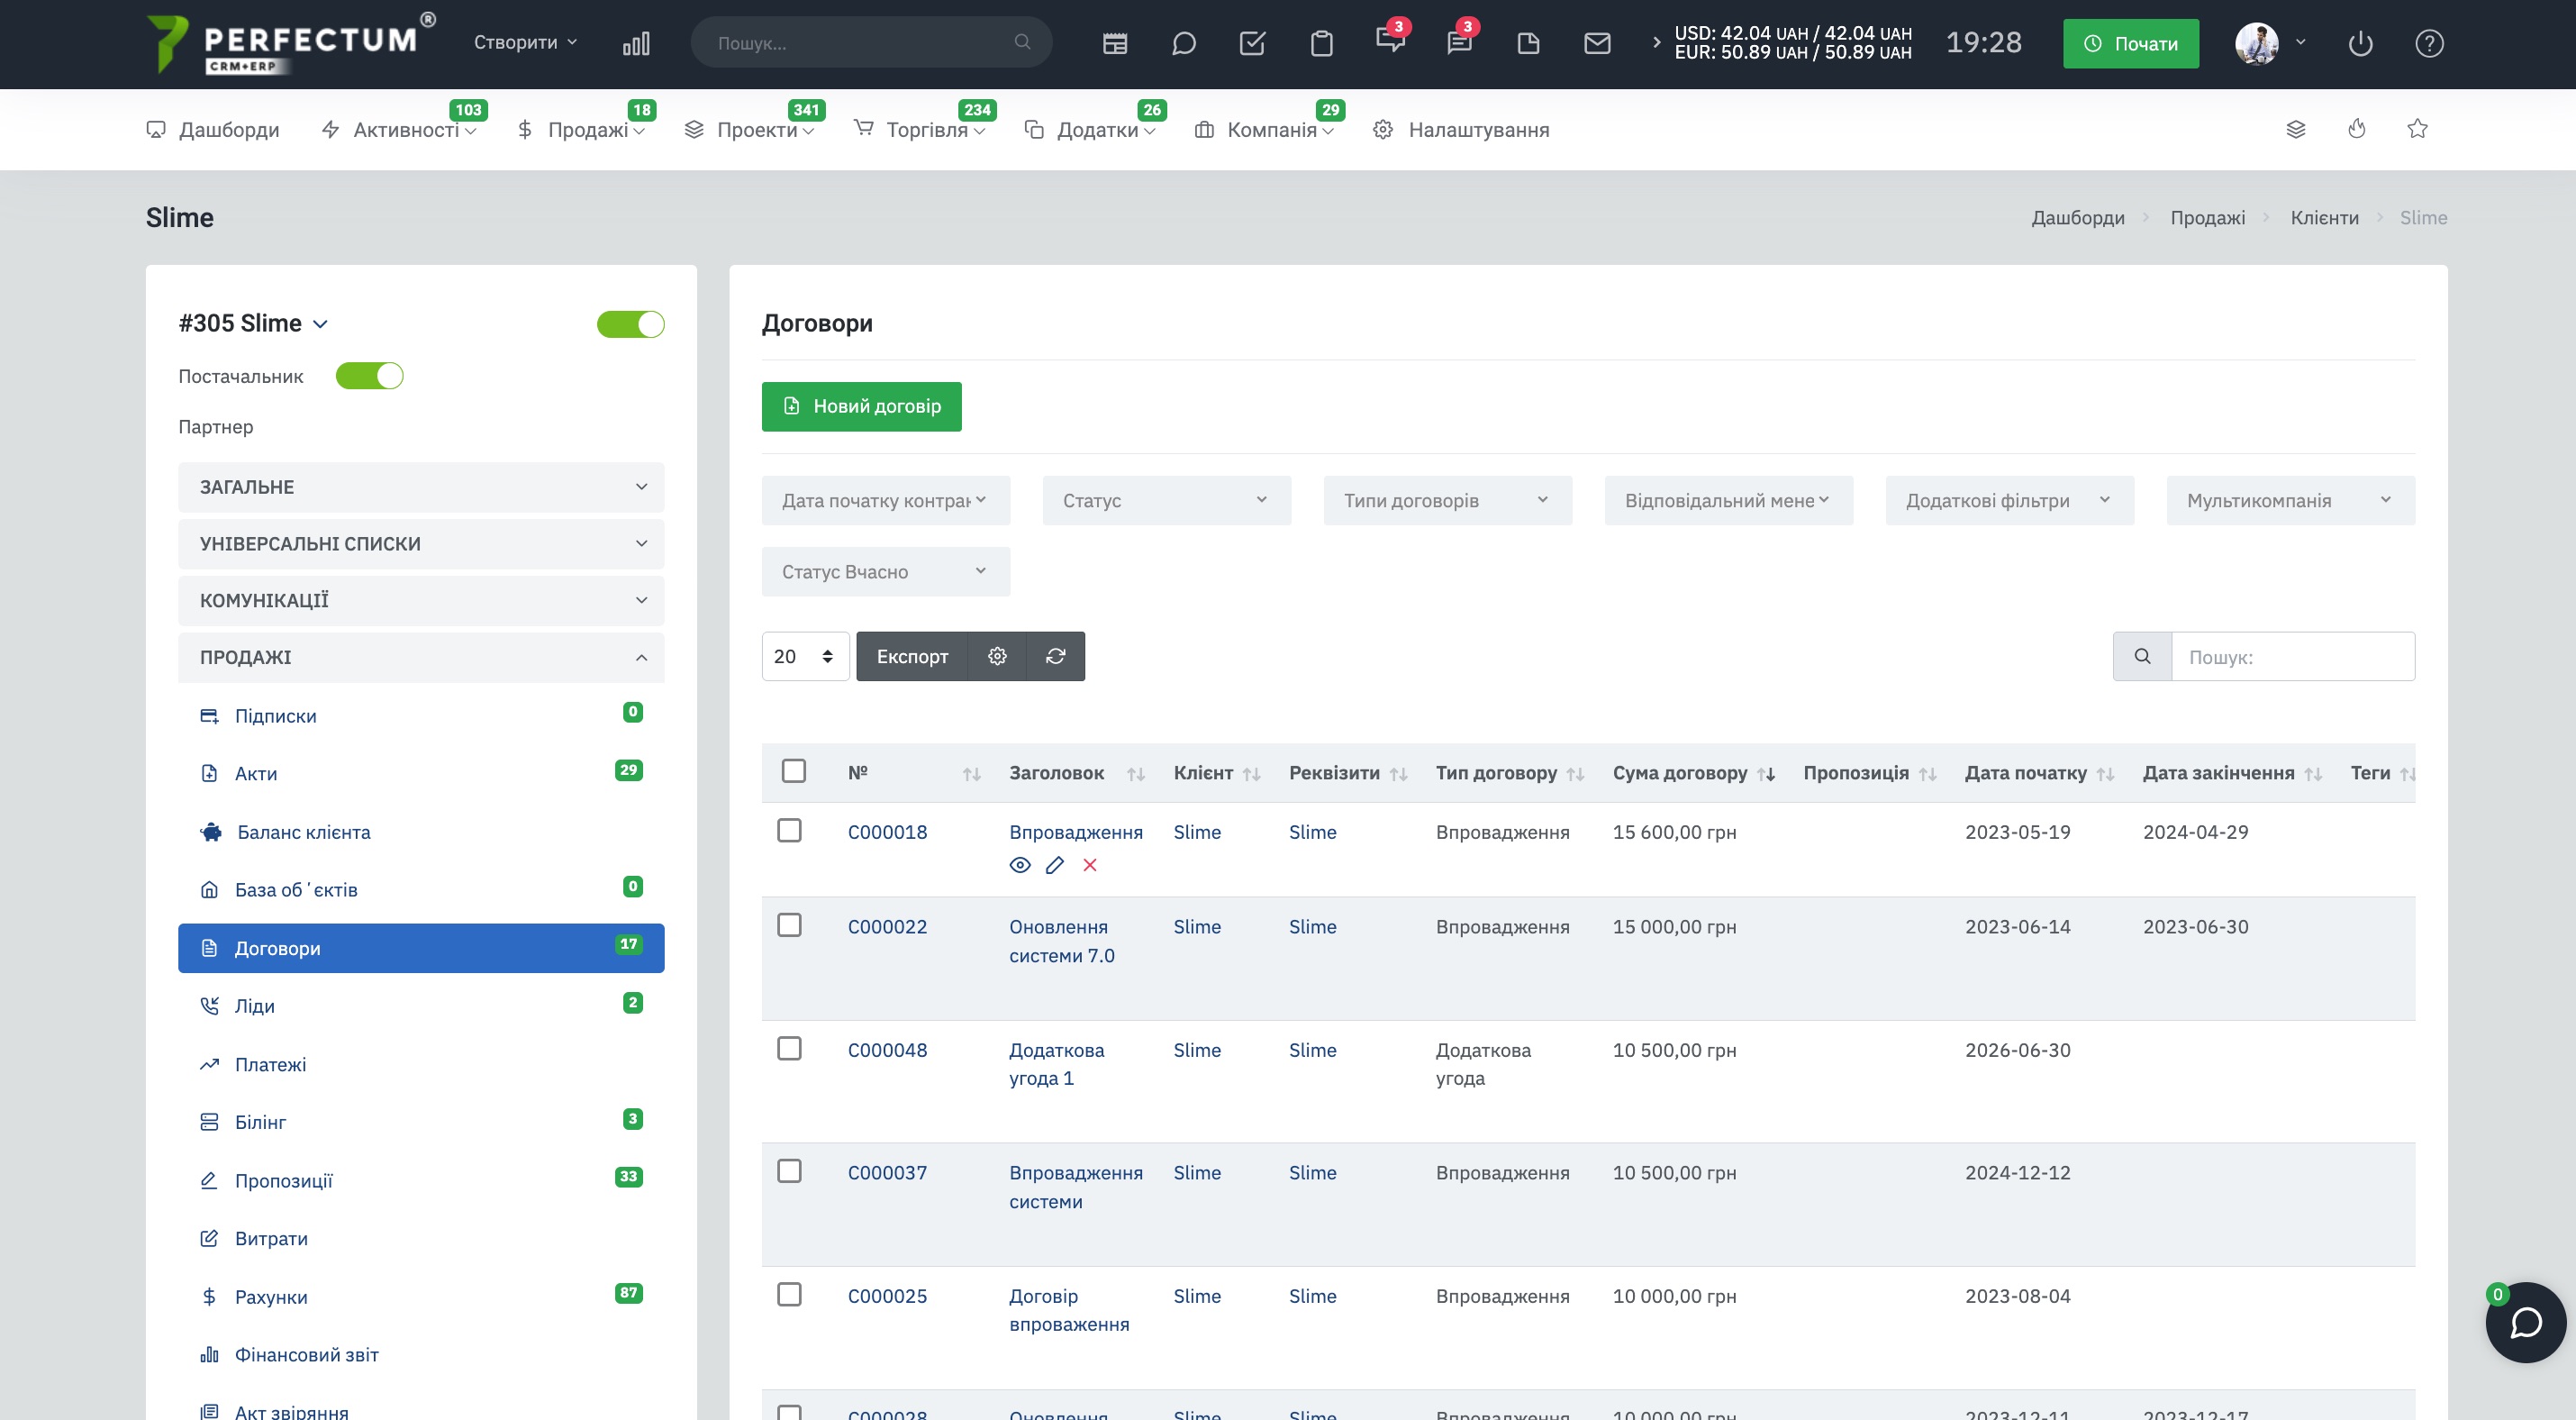The height and width of the screenshot is (1420, 2576).
Task: Click the power logout icon
Action: click(2361, 43)
